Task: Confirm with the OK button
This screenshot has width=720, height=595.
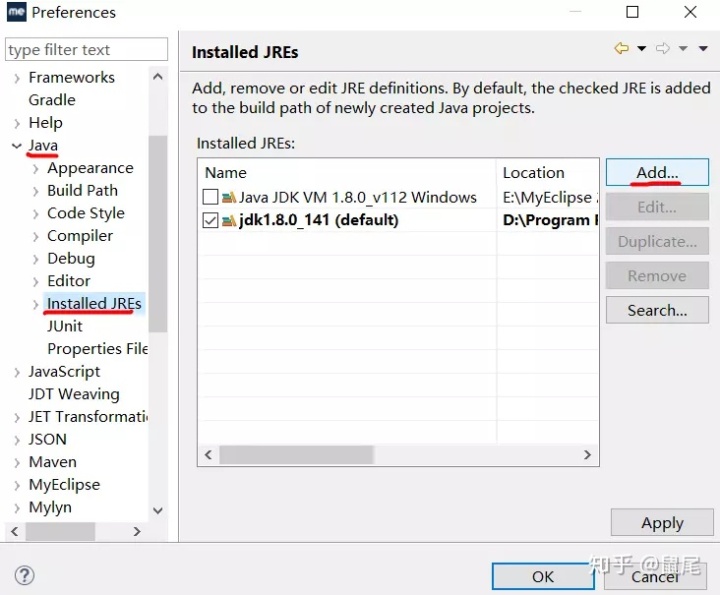Action: click(543, 576)
